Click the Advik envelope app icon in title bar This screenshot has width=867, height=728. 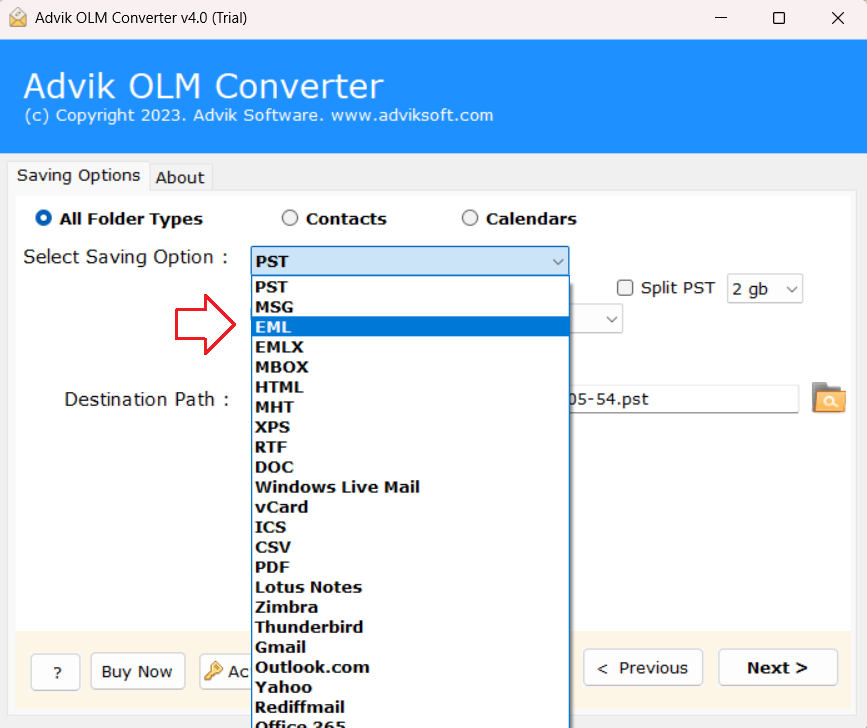17,18
